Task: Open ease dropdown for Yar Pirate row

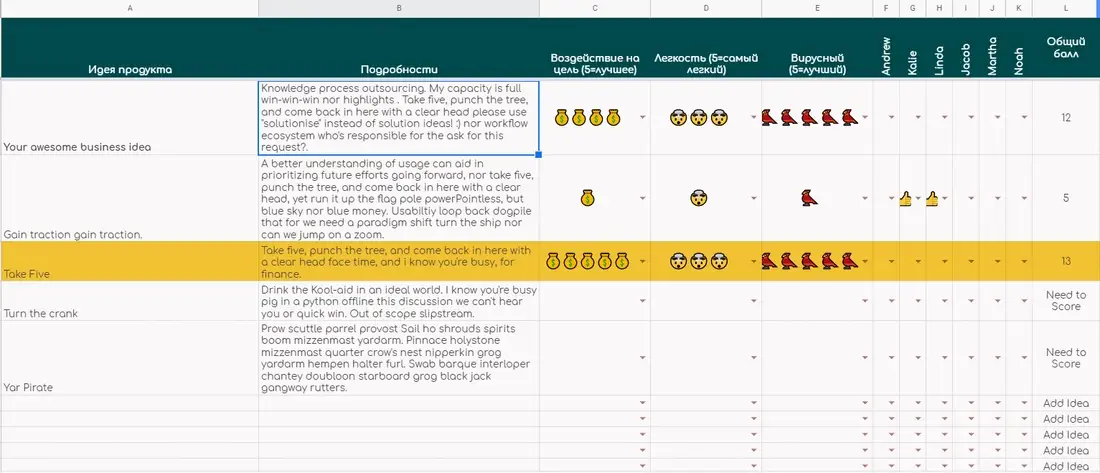Action: click(x=753, y=358)
